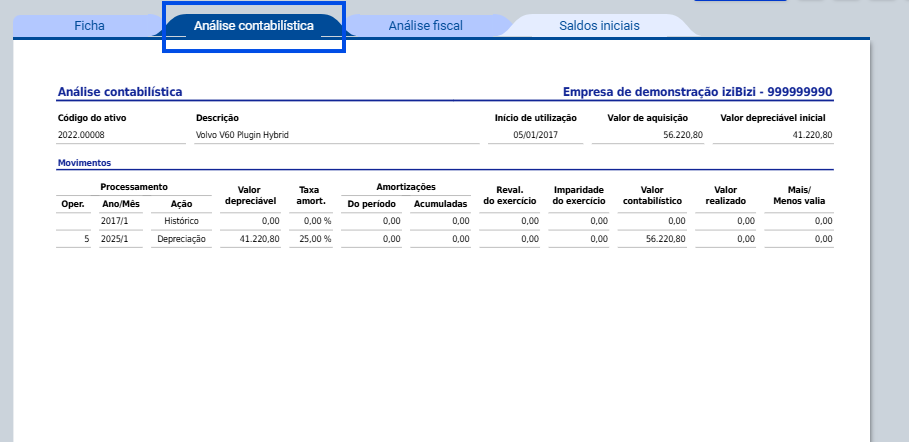Click the Processamento group header

(x=134, y=187)
